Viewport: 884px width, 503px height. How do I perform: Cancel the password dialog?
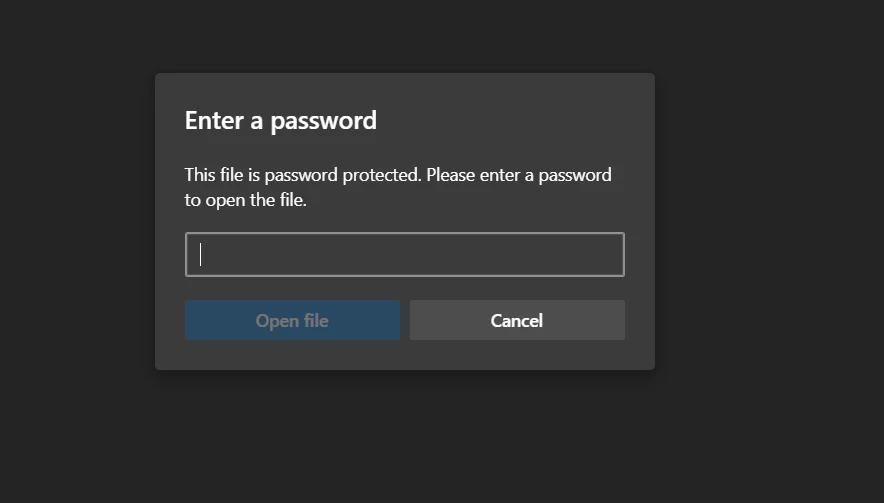tap(517, 320)
